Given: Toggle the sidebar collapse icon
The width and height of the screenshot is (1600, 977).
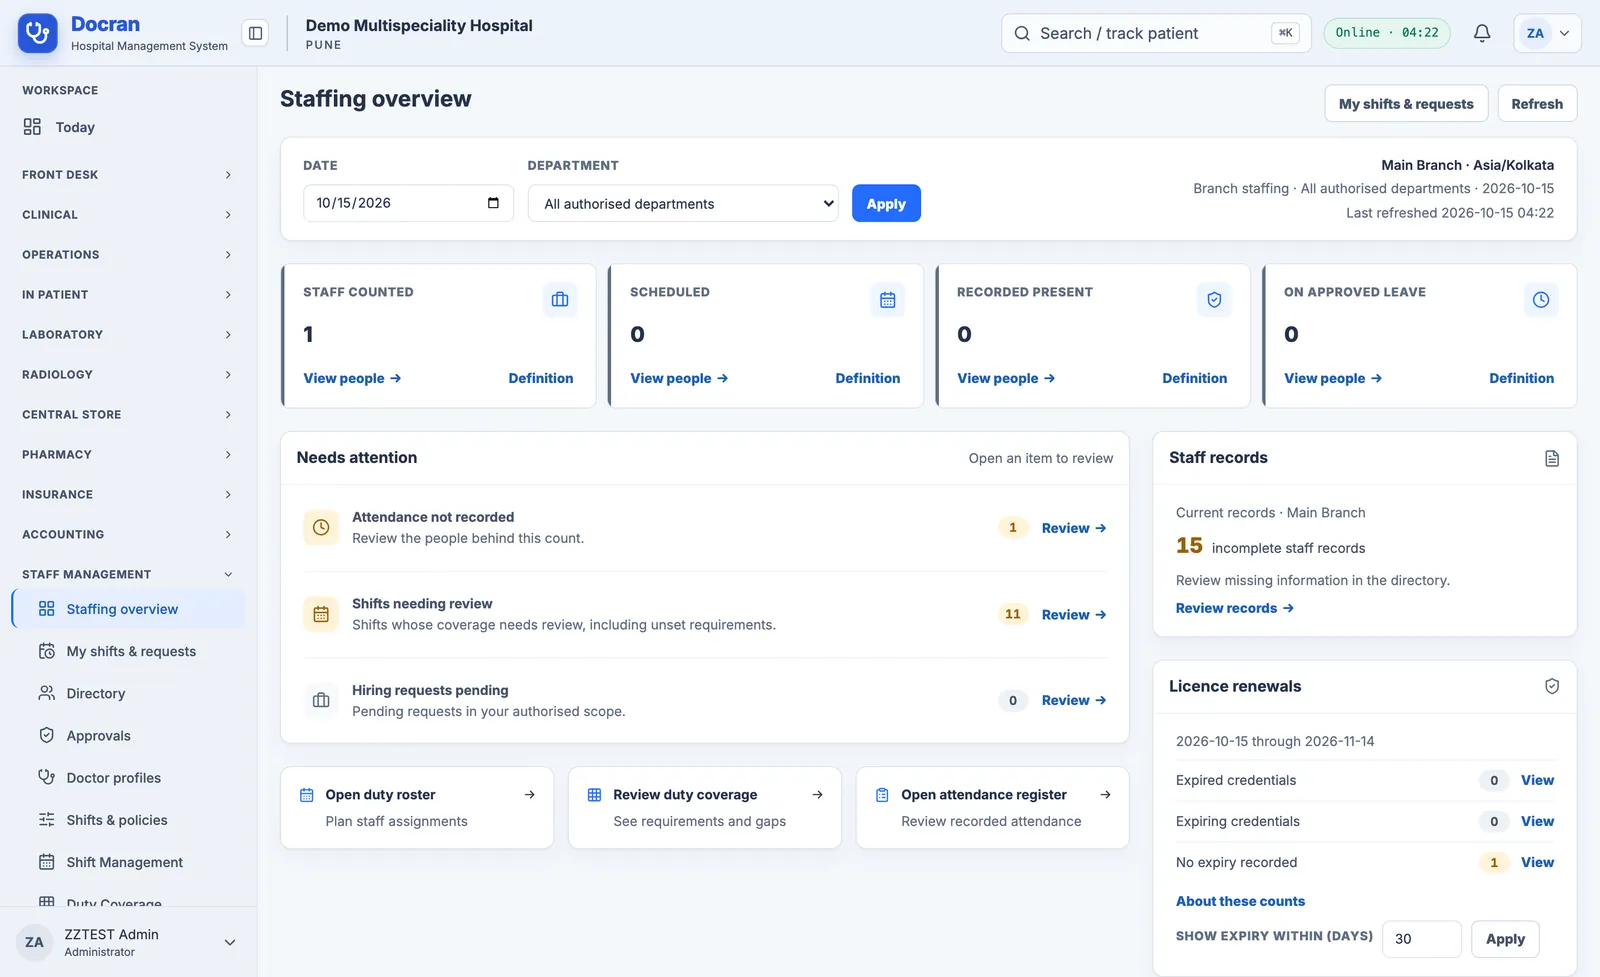Looking at the screenshot, I should (x=255, y=33).
